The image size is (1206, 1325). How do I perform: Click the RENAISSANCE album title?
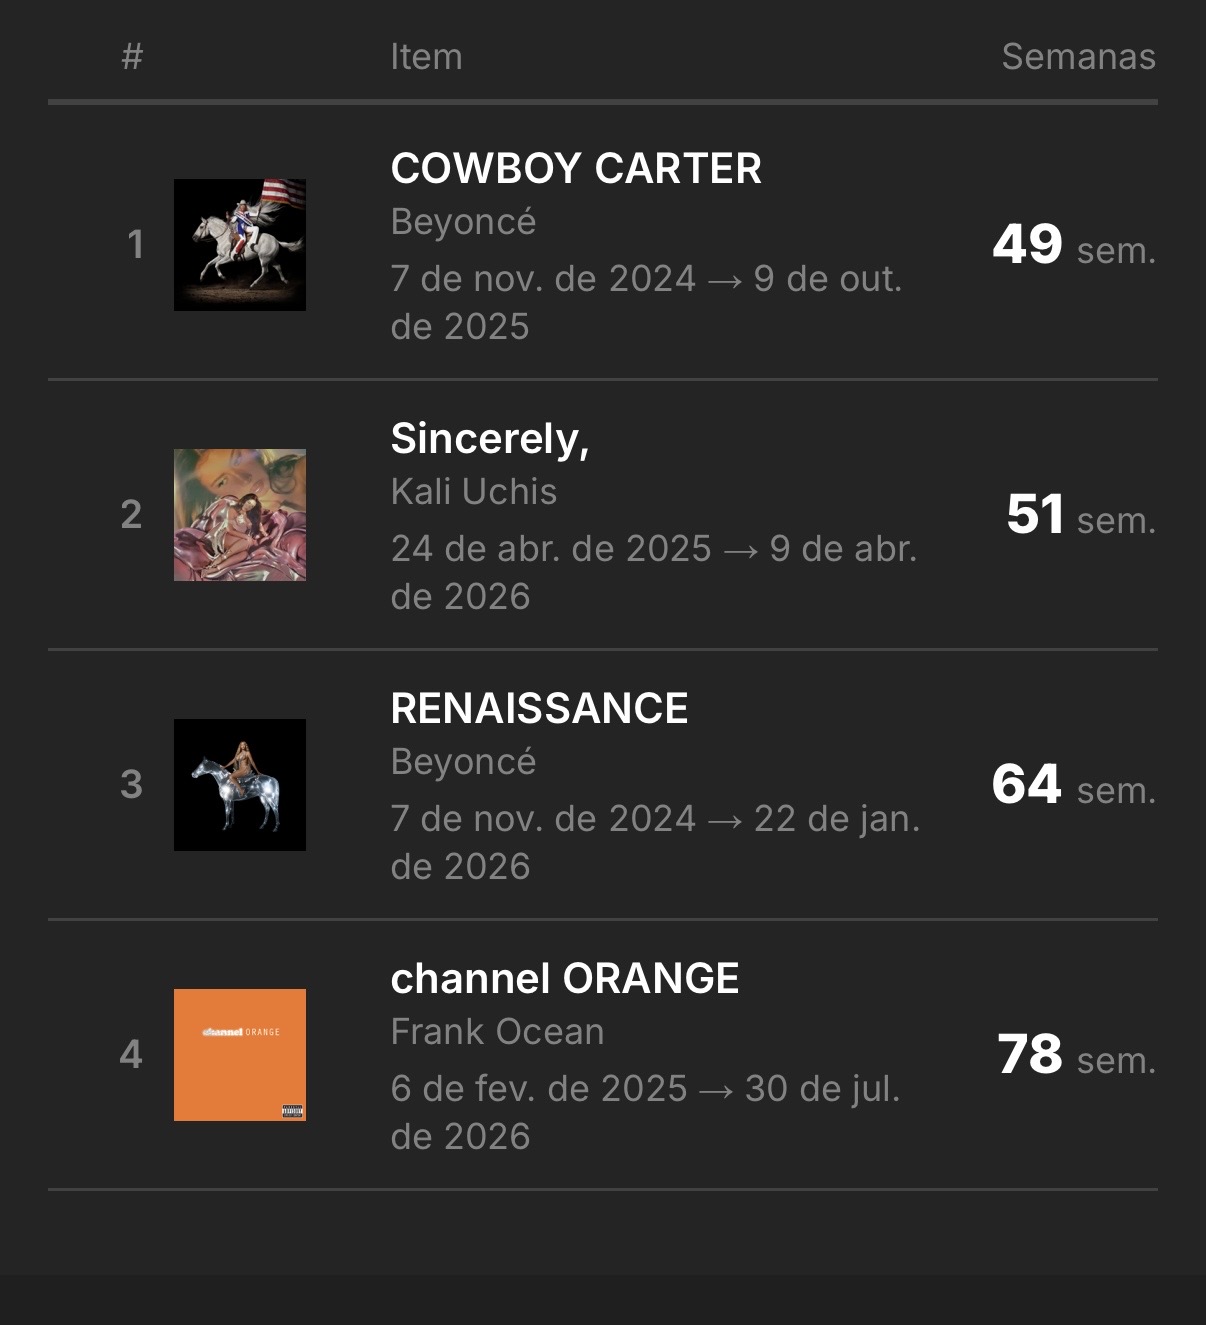[x=539, y=708]
